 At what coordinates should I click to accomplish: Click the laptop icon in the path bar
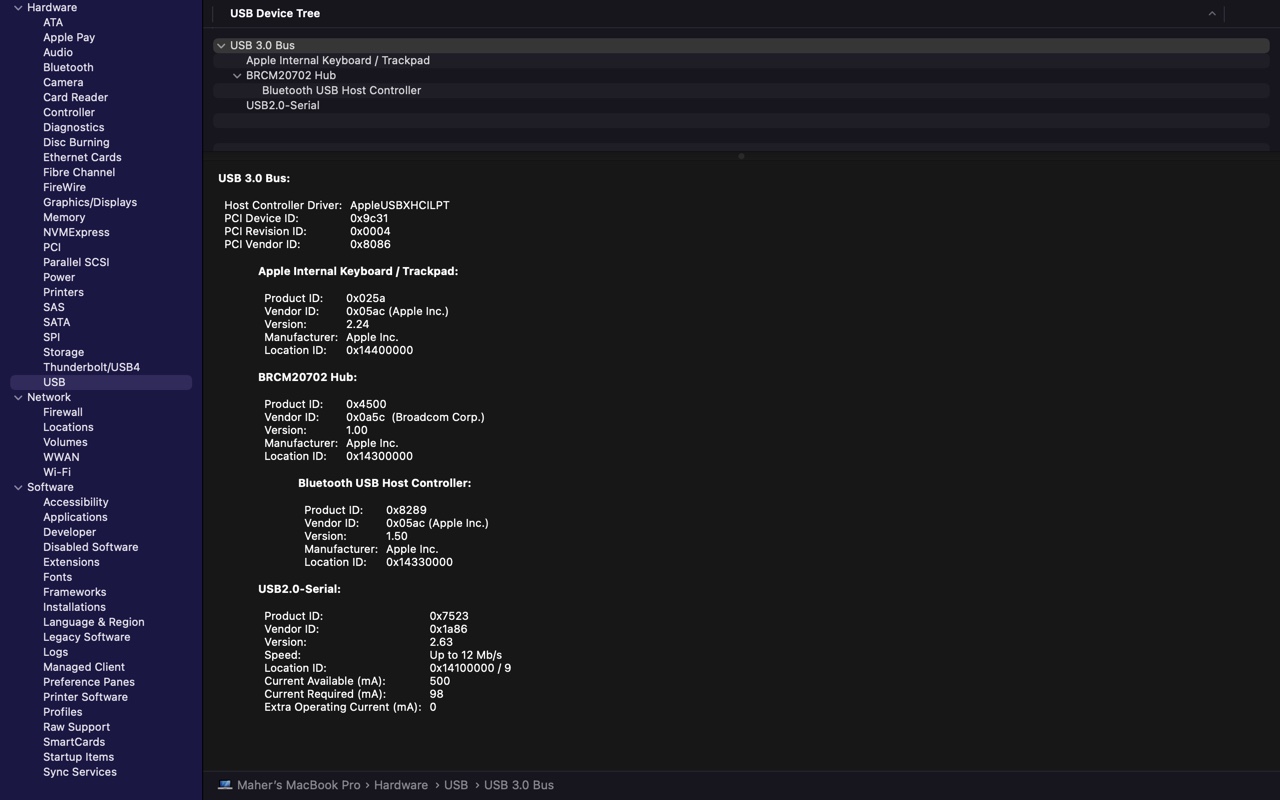click(x=225, y=785)
